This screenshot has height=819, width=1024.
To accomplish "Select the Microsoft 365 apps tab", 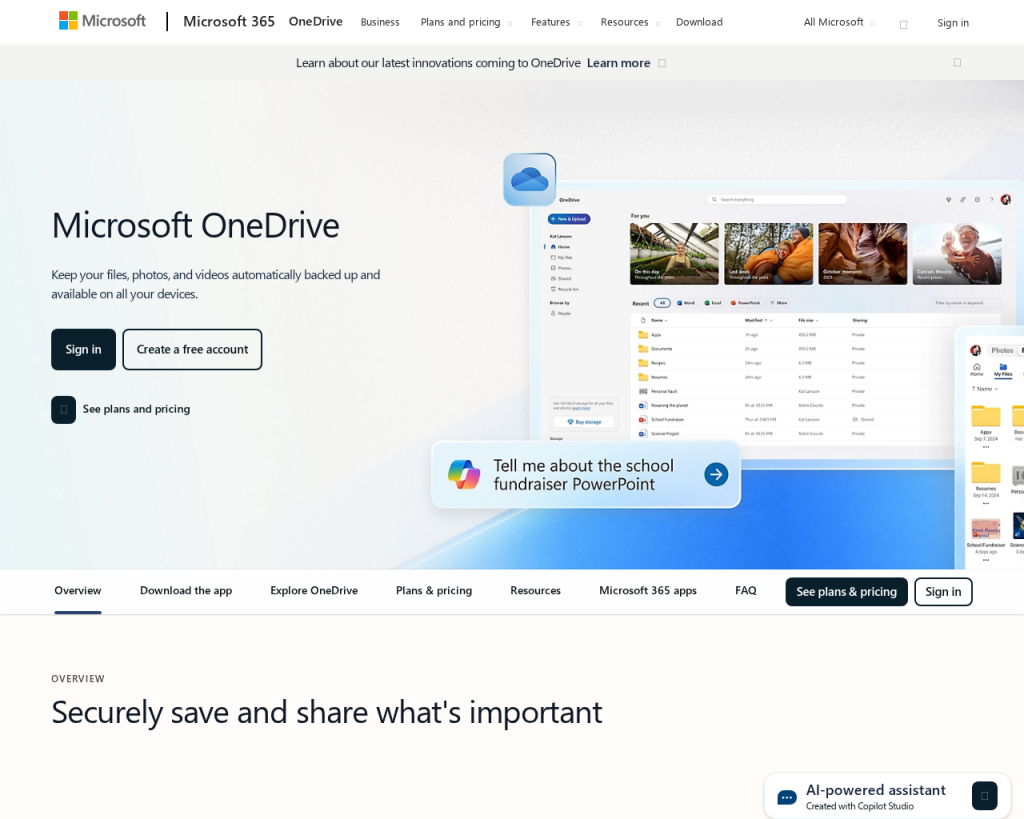I will (648, 590).
